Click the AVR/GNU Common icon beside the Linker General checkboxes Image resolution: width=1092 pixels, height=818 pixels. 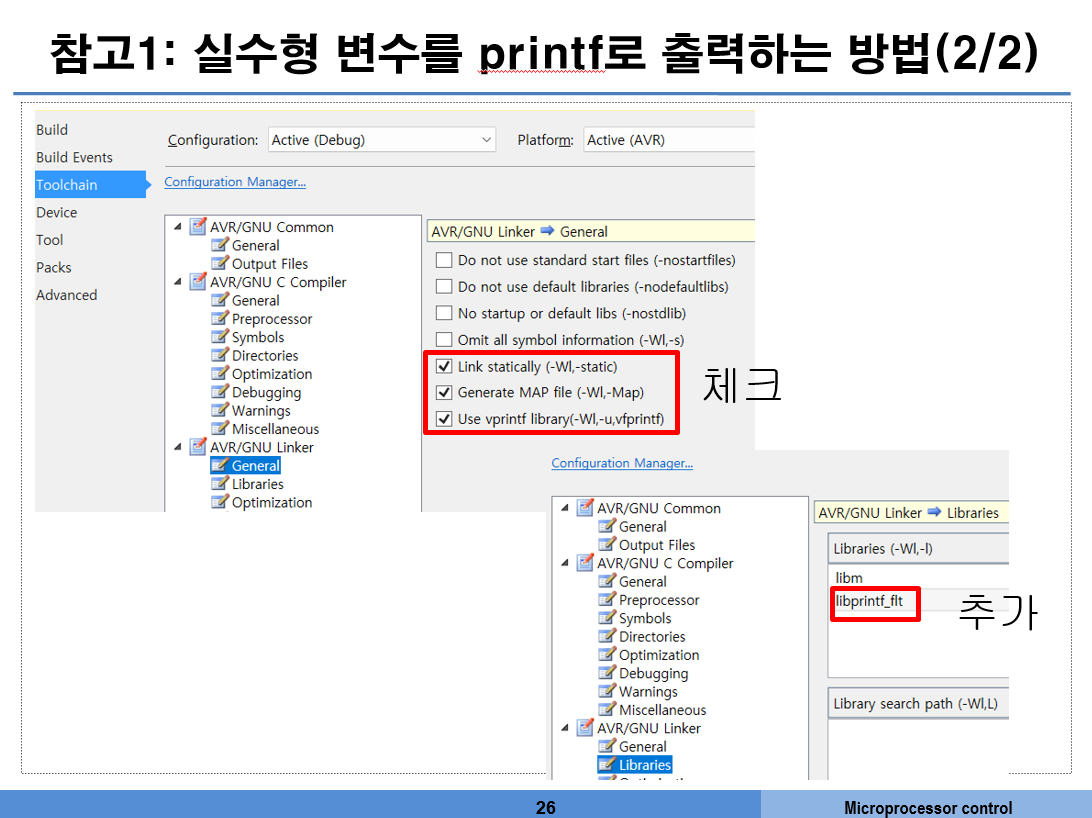coord(198,227)
